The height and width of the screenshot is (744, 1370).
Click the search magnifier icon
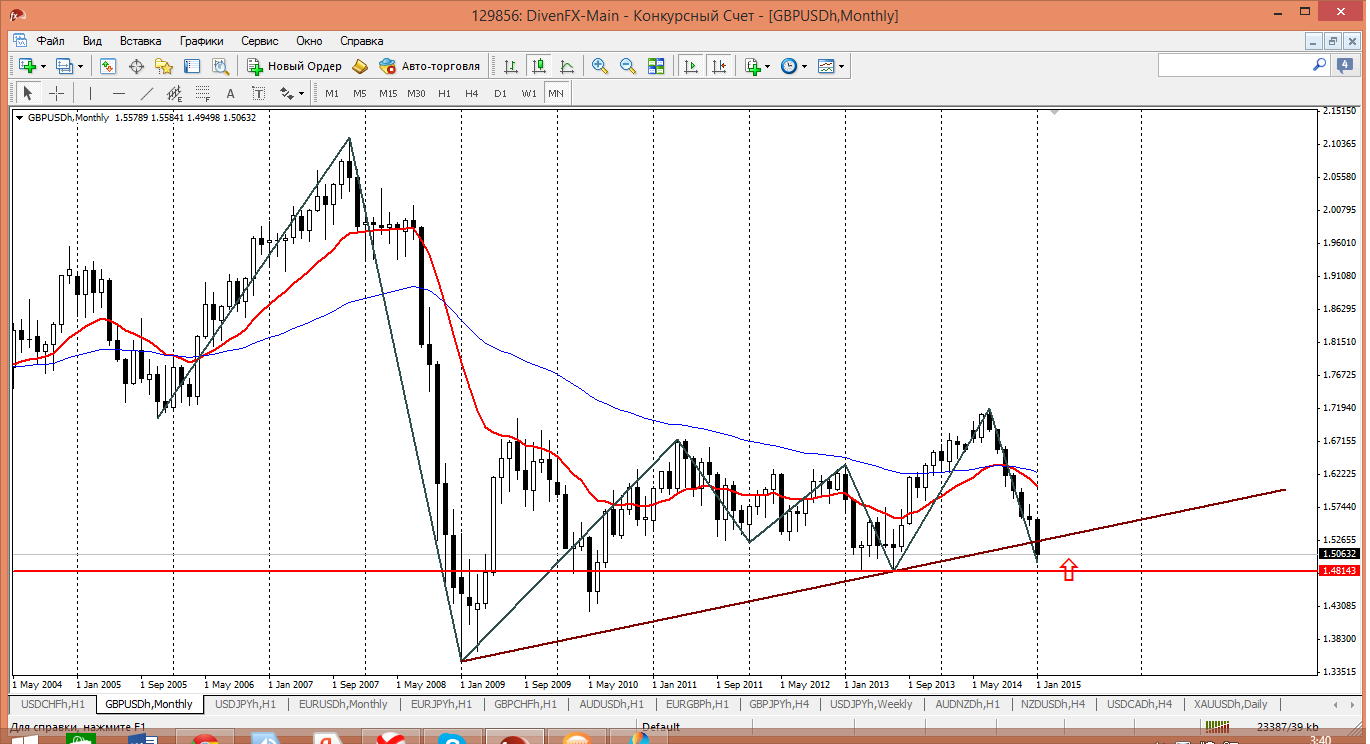[1319, 65]
